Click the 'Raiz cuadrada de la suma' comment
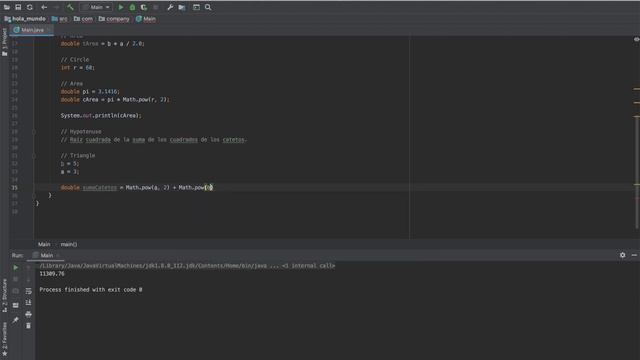Screen dimensions: 640x360 coord(153,140)
